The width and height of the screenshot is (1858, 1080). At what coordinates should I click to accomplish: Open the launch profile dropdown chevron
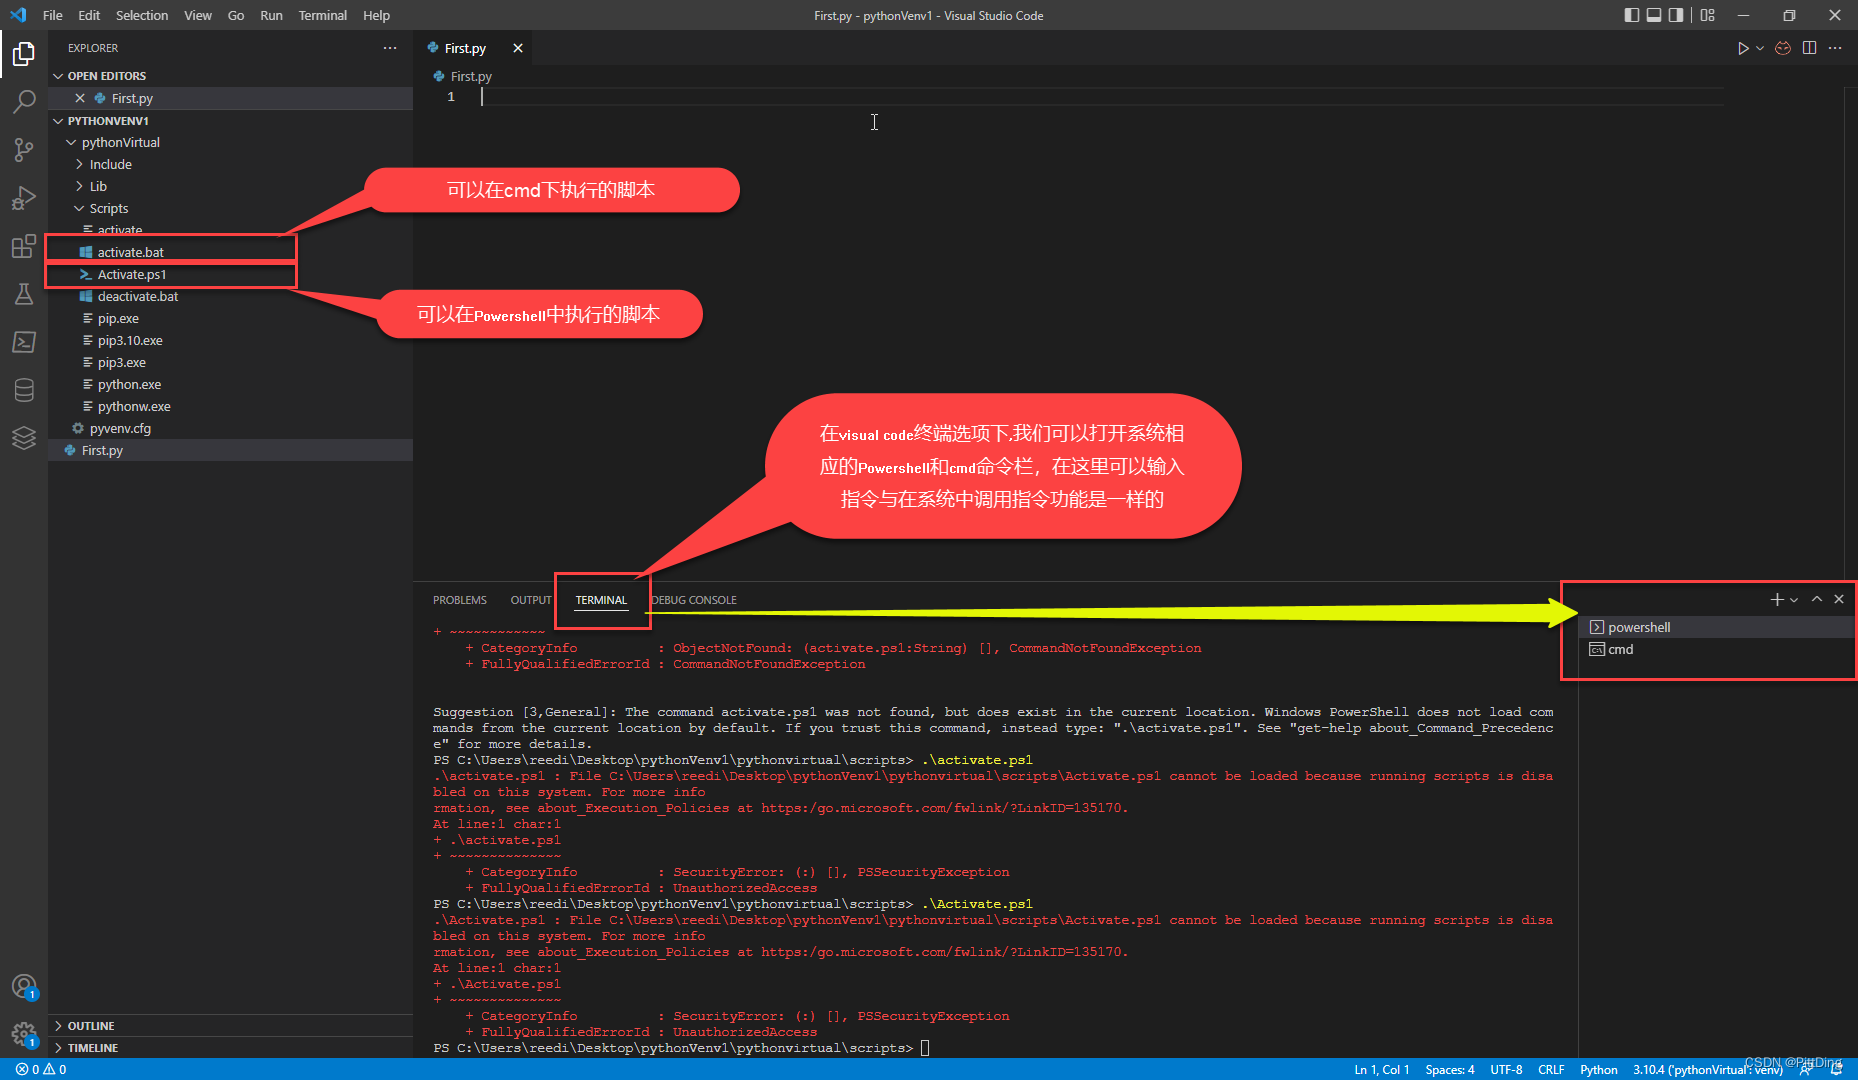coord(1794,600)
